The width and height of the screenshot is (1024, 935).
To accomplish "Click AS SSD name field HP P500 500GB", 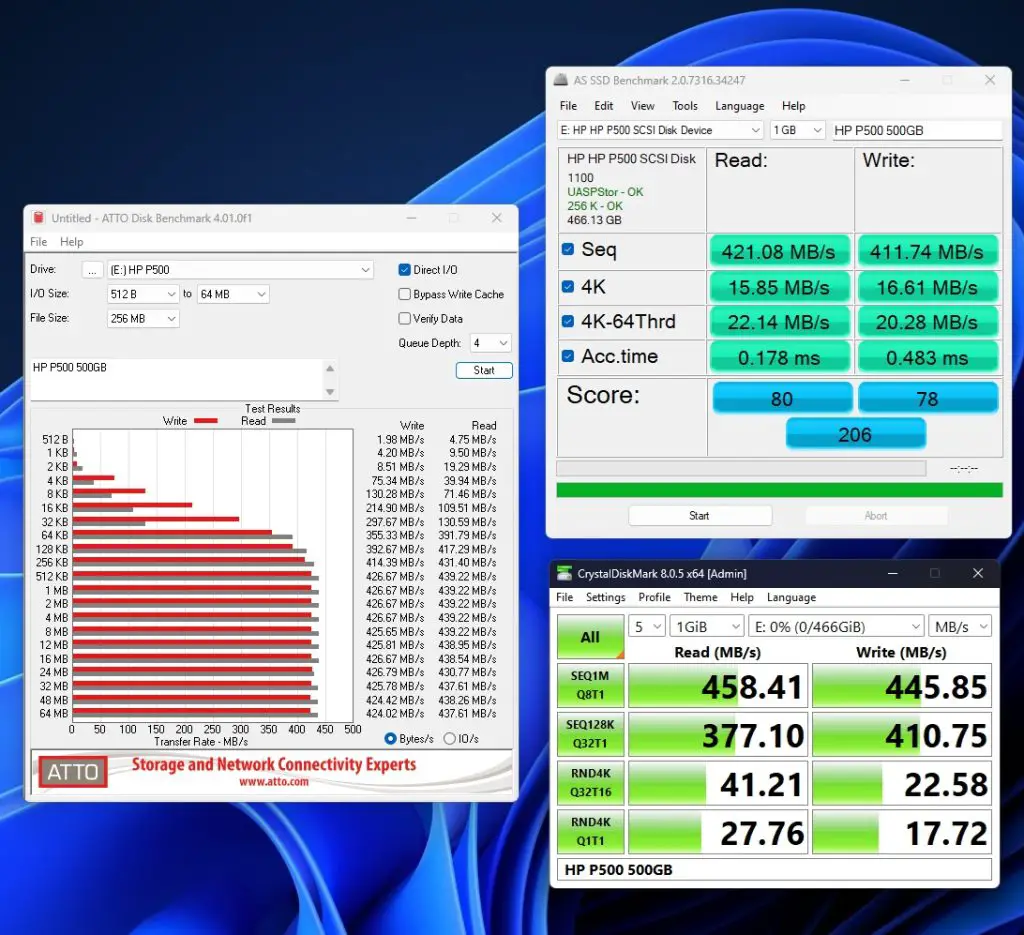I will 917,130.
